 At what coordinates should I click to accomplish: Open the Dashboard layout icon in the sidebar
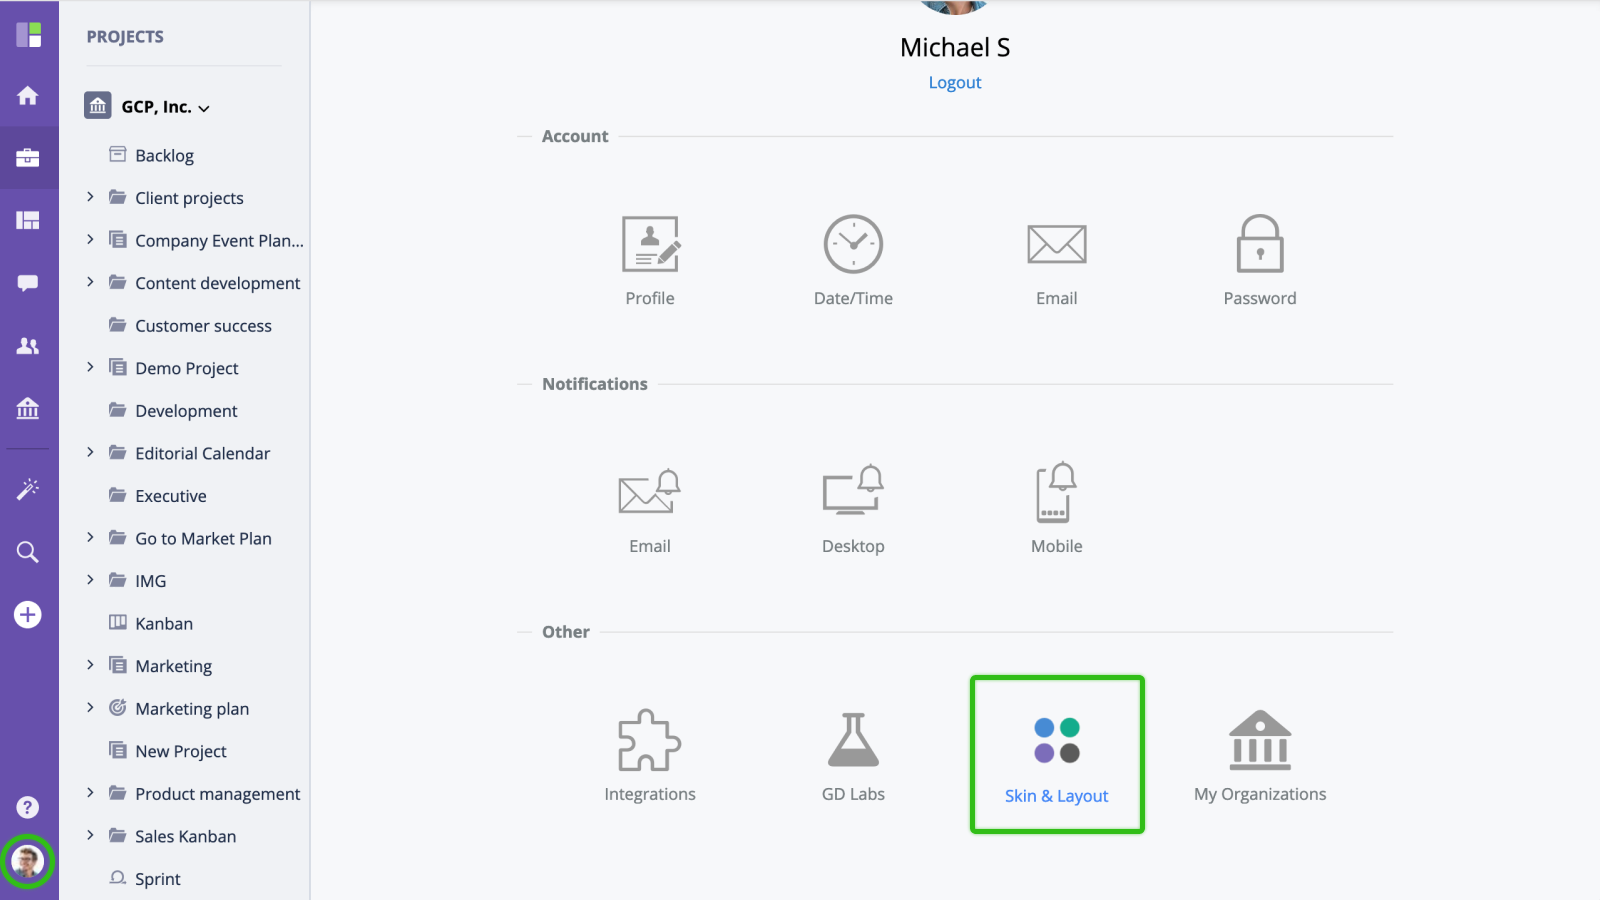pos(28,220)
